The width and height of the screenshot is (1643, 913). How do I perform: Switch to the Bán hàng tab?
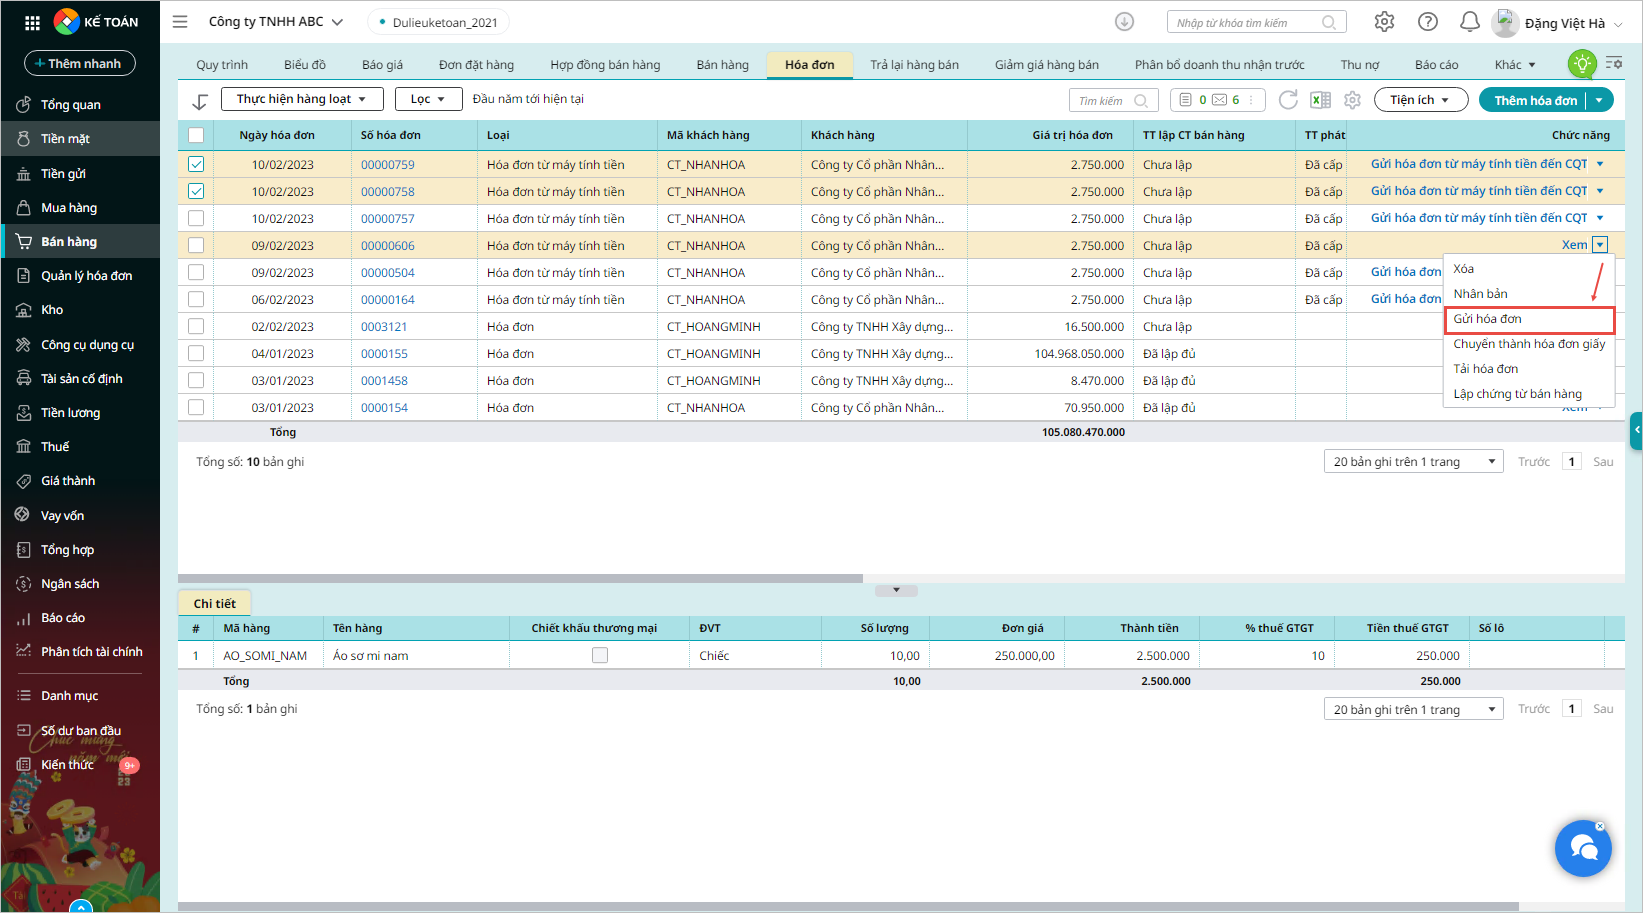coord(722,65)
